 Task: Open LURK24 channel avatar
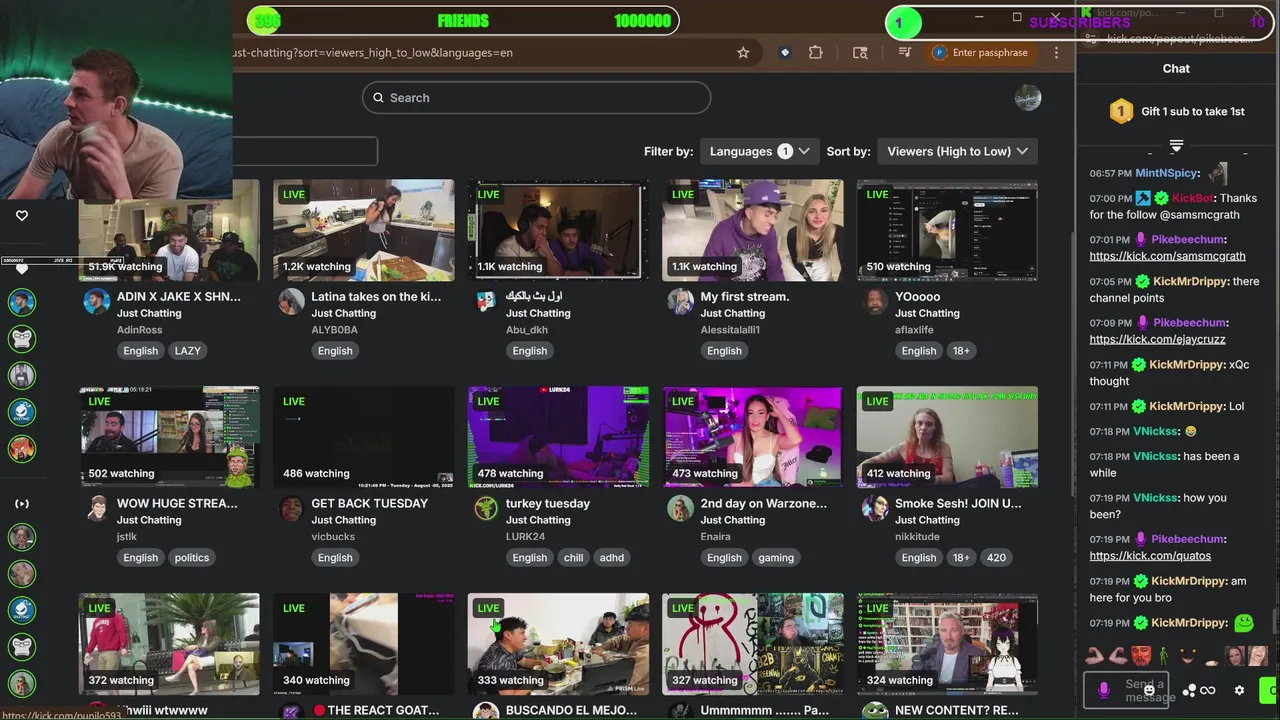(486, 508)
